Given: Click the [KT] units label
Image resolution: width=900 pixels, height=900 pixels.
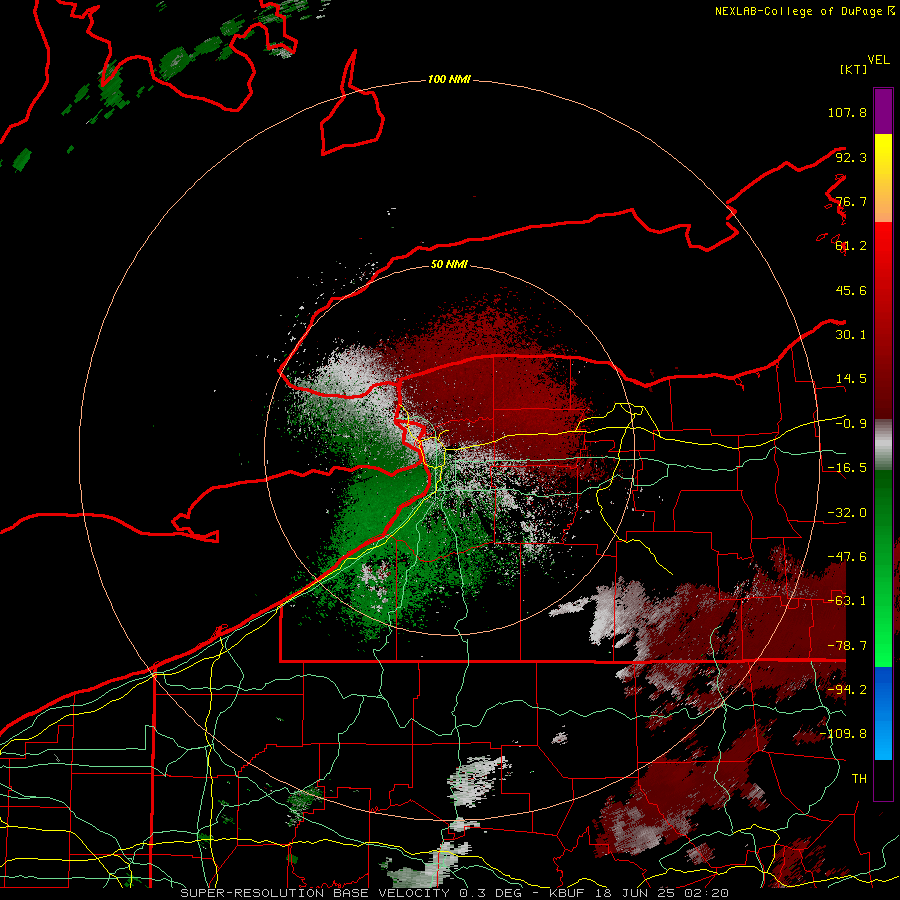Looking at the screenshot, I should [x=854, y=69].
